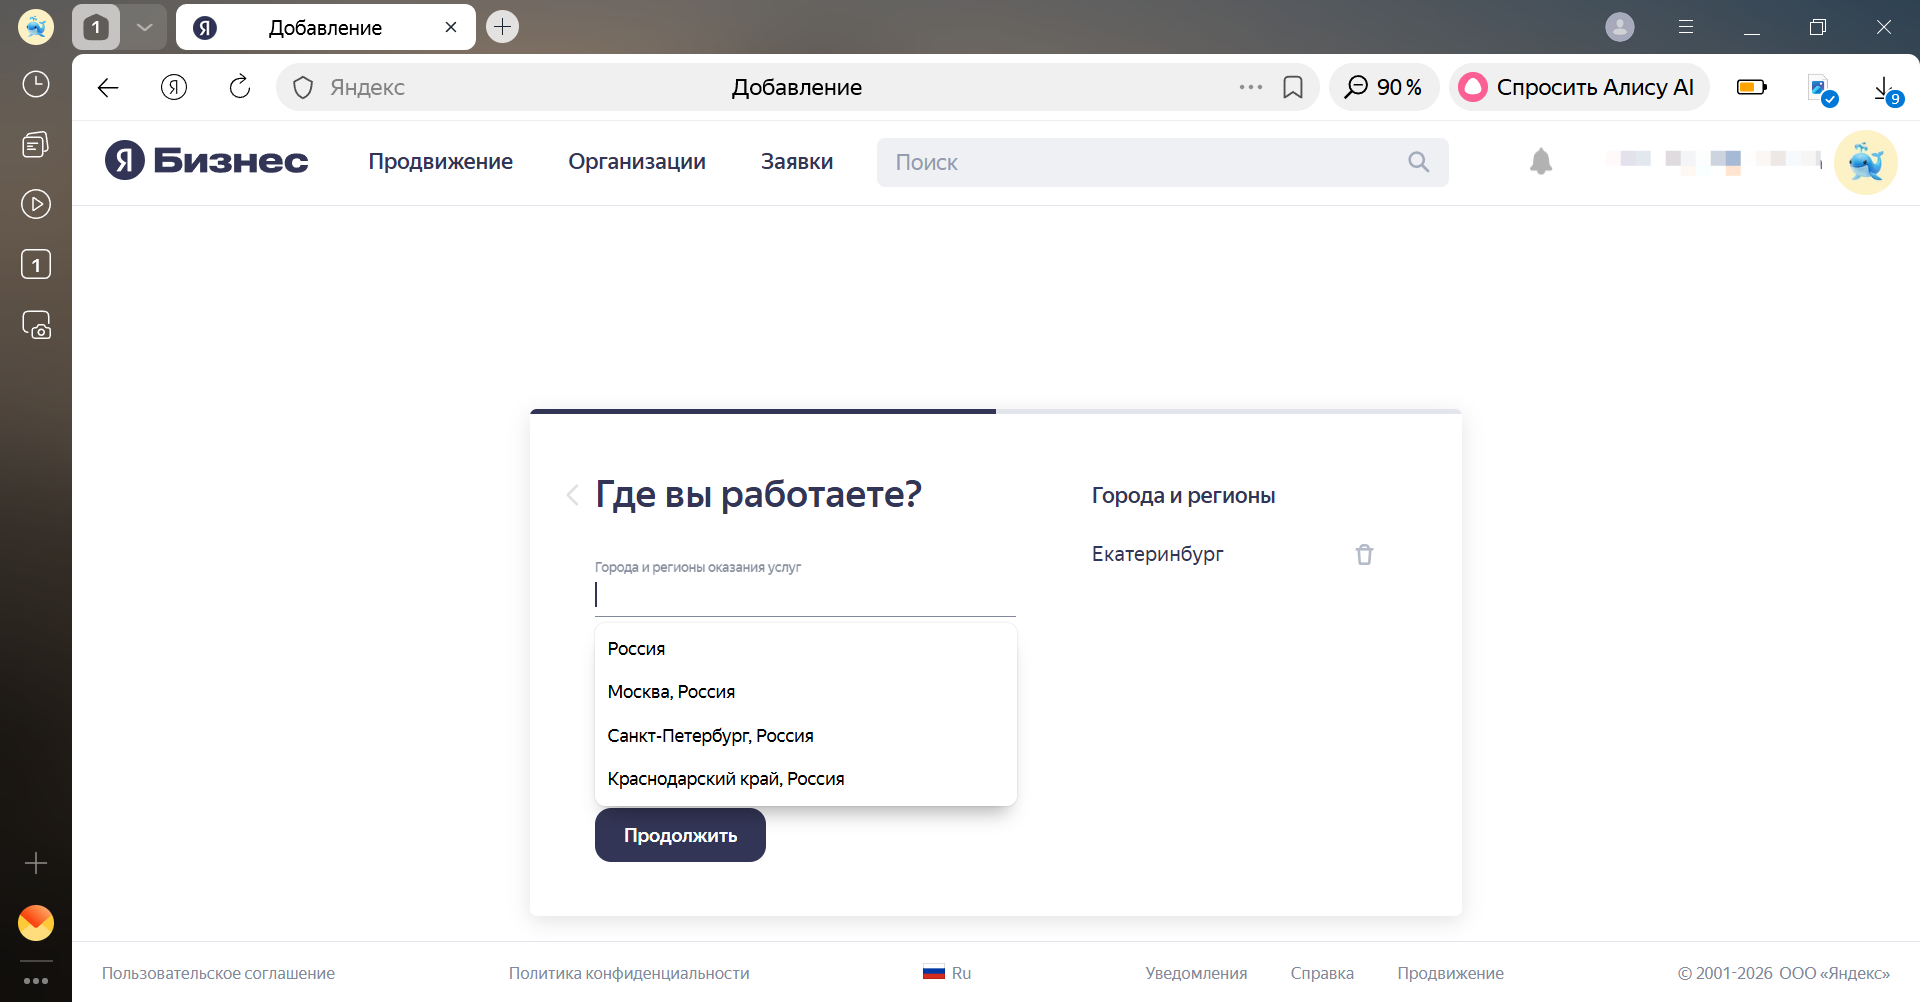This screenshot has height=1002, width=1920.
Task: Click the cities and regions input field
Action: coord(805,594)
